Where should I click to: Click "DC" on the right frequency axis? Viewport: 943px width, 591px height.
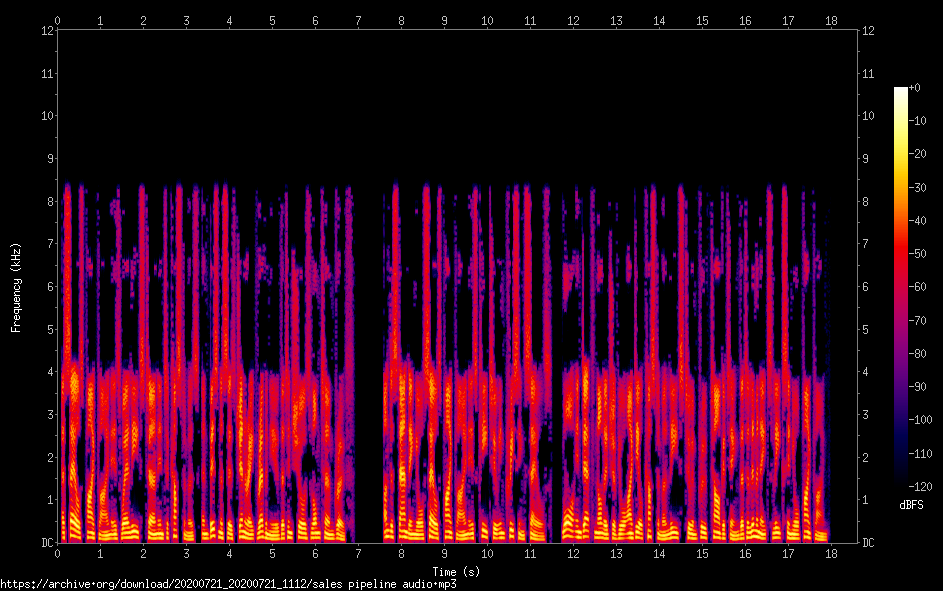(868, 543)
